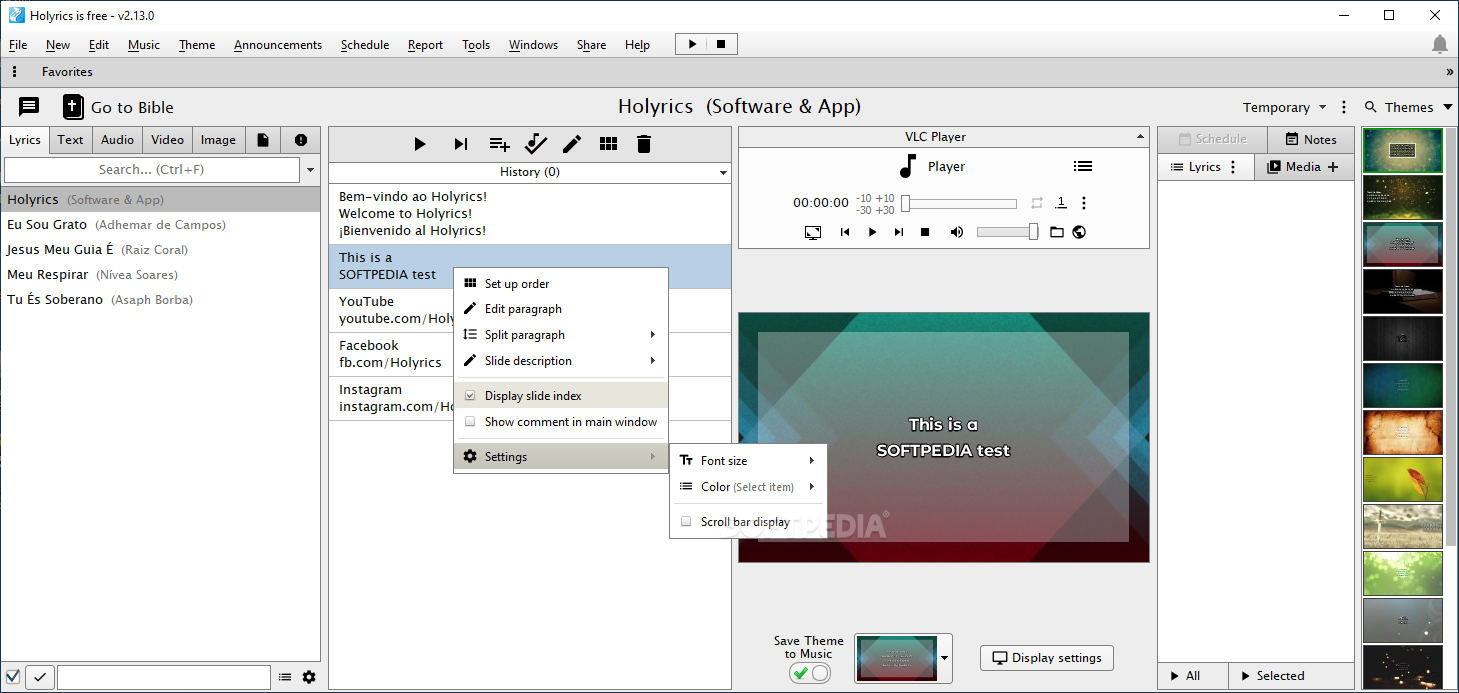Mute the player using the speaker icon
The image size is (1459, 693).
coord(957,232)
